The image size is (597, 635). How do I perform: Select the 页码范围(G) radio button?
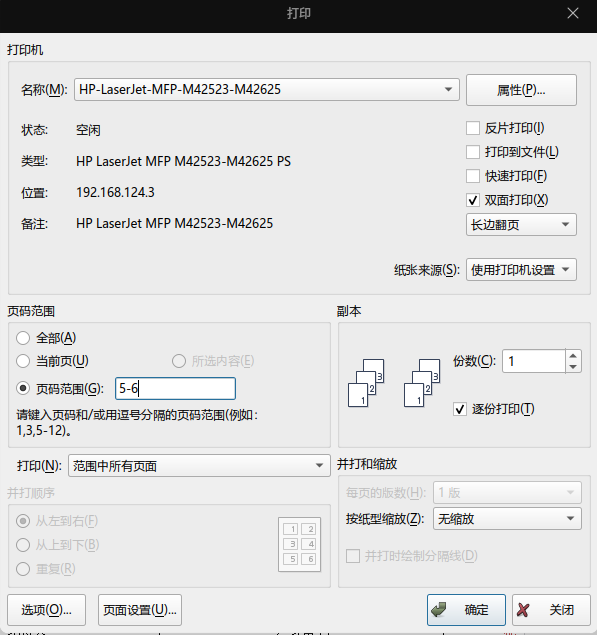(23, 389)
